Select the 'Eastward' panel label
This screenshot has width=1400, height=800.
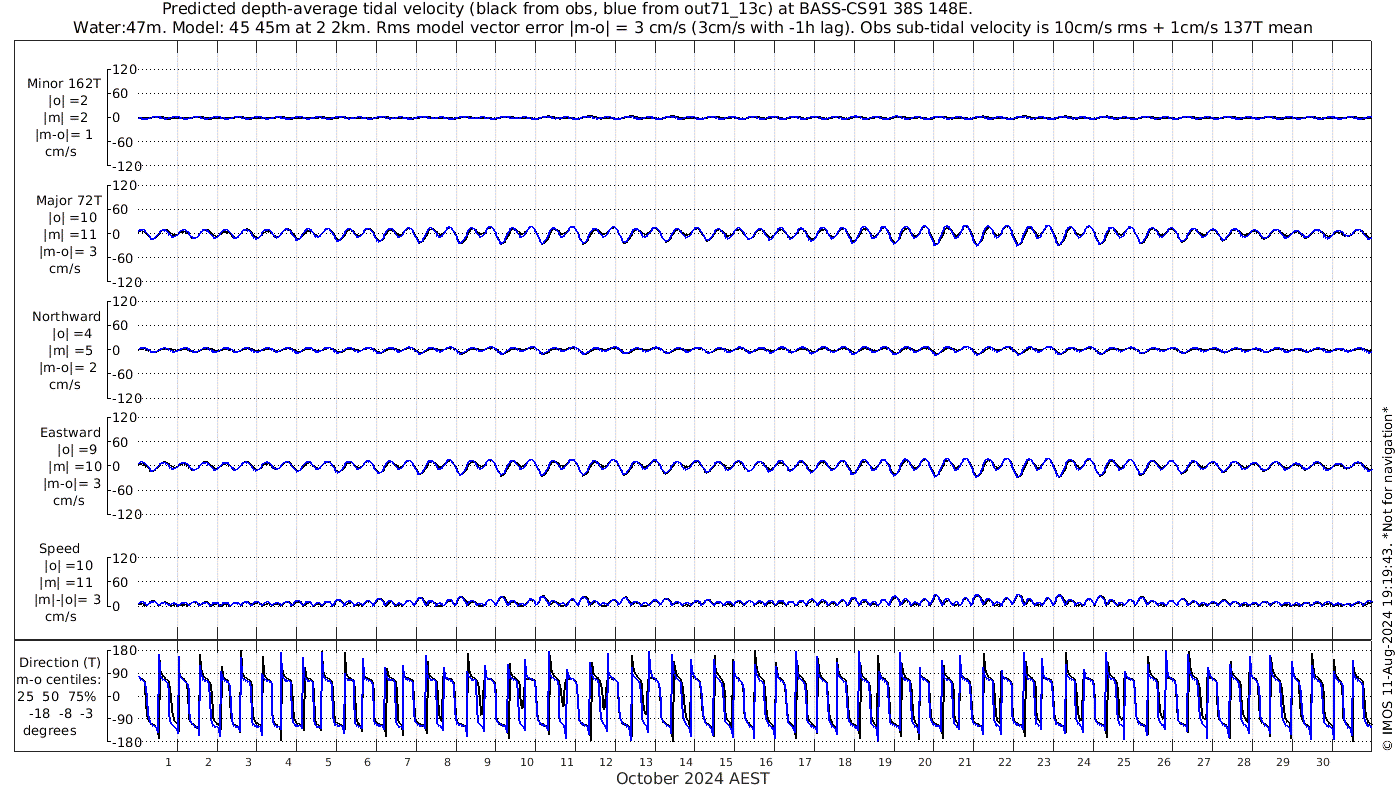click(71, 432)
